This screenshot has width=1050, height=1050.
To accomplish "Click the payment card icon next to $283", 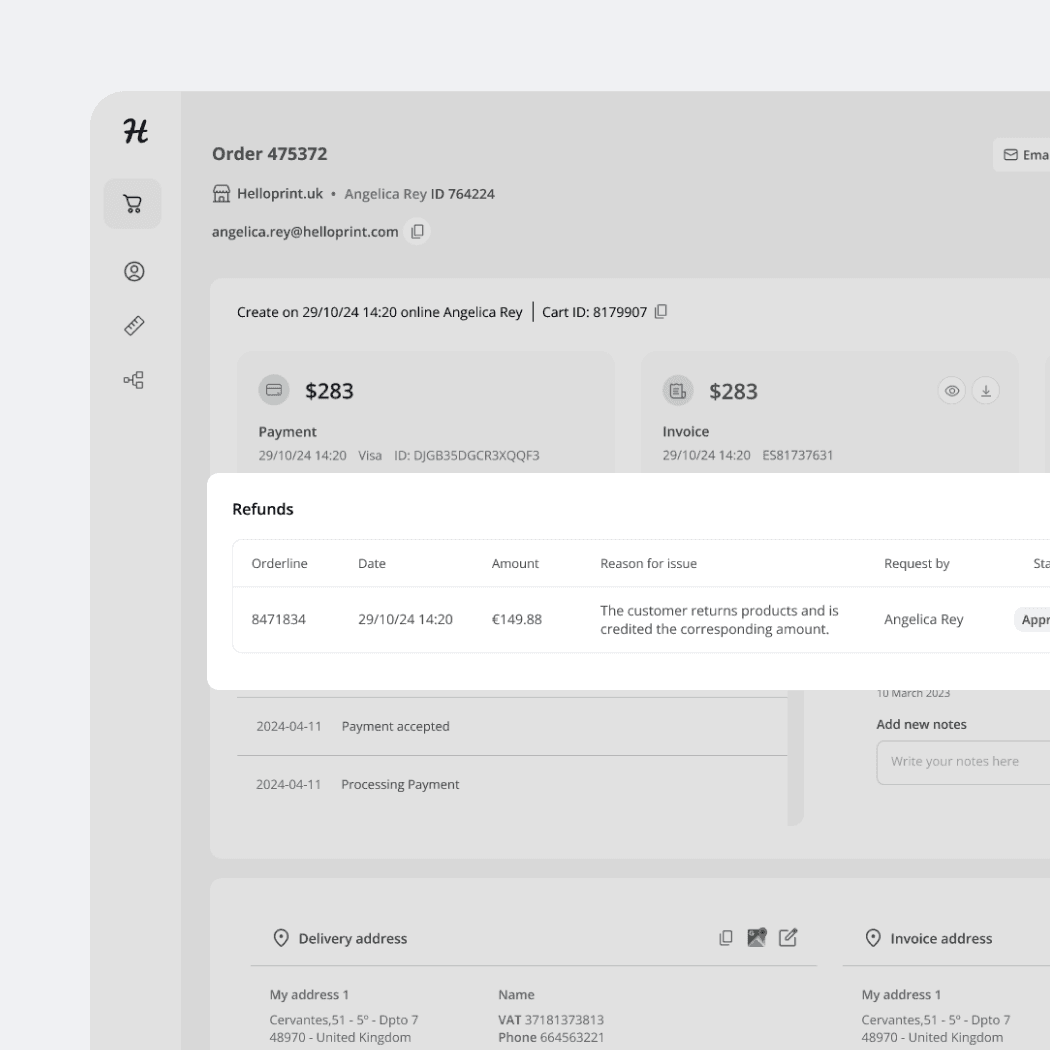I will pos(274,390).
